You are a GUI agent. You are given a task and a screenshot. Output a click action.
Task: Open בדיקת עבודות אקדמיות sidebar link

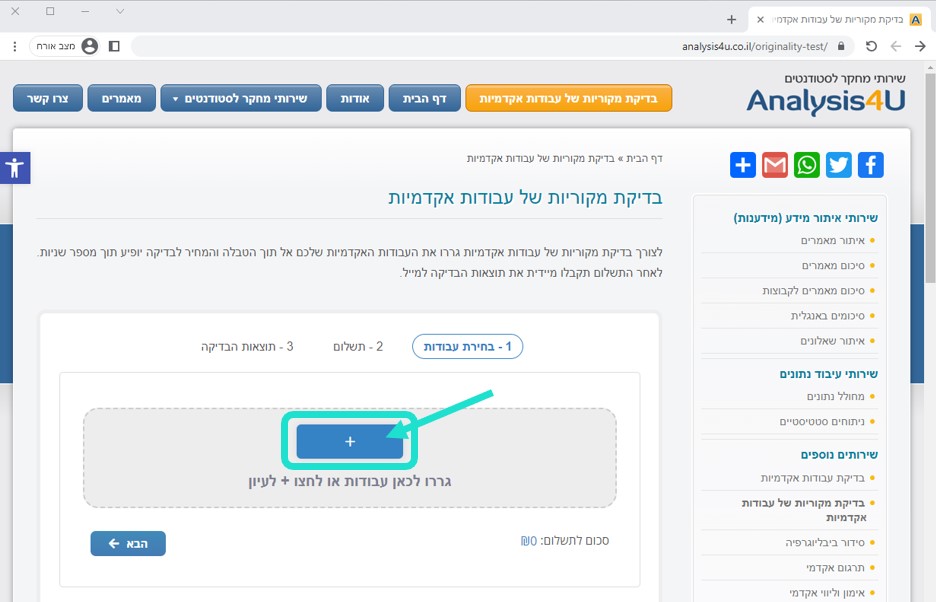pos(812,477)
